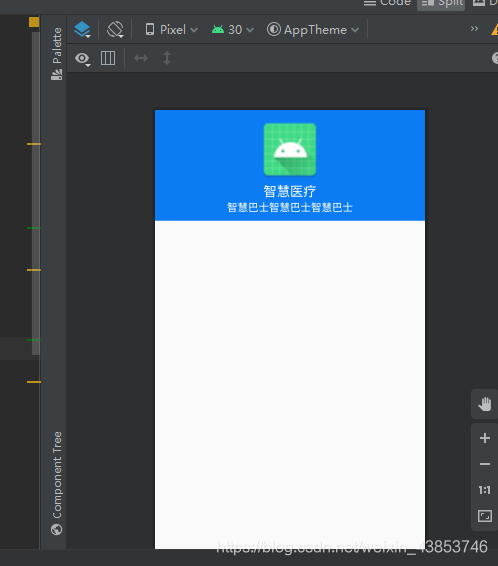This screenshot has height=566, width=498.
Task: Select the 智慧巴士智慧巴士智慧巴士 subtitle text
Action: (x=290, y=207)
